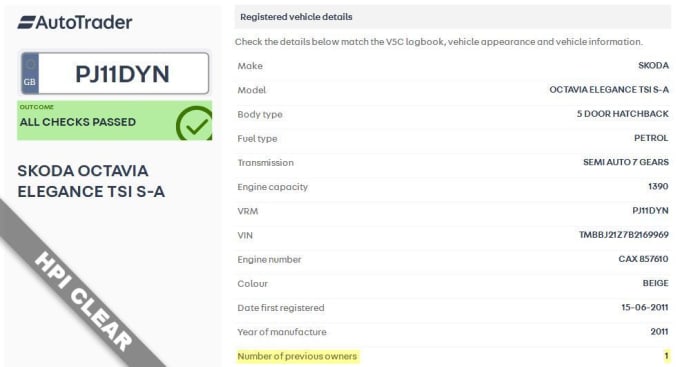Click the SKODA OCTAVIA ELEGANCE TSI S-A heading
Viewport: 680px width, 367px height.
(x=91, y=181)
